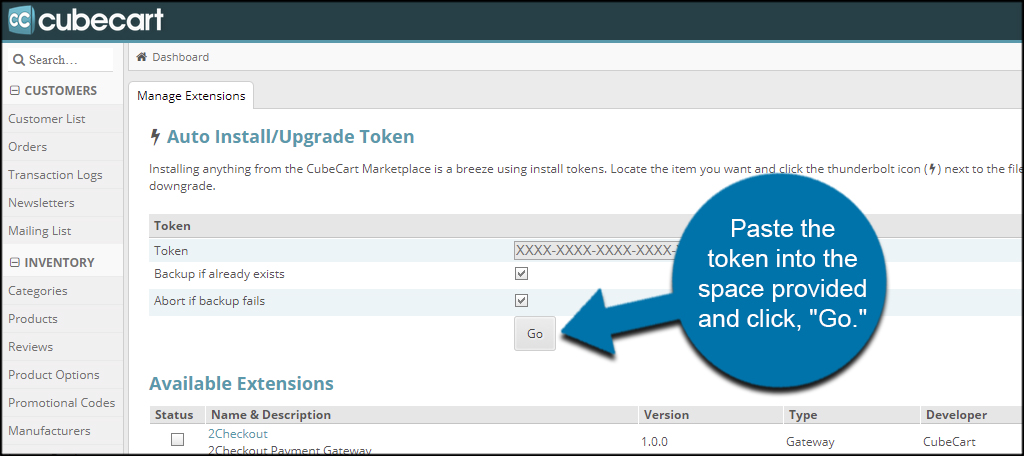1024x456 pixels.
Task: Open Reviews in sidebar
Action: [31, 347]
